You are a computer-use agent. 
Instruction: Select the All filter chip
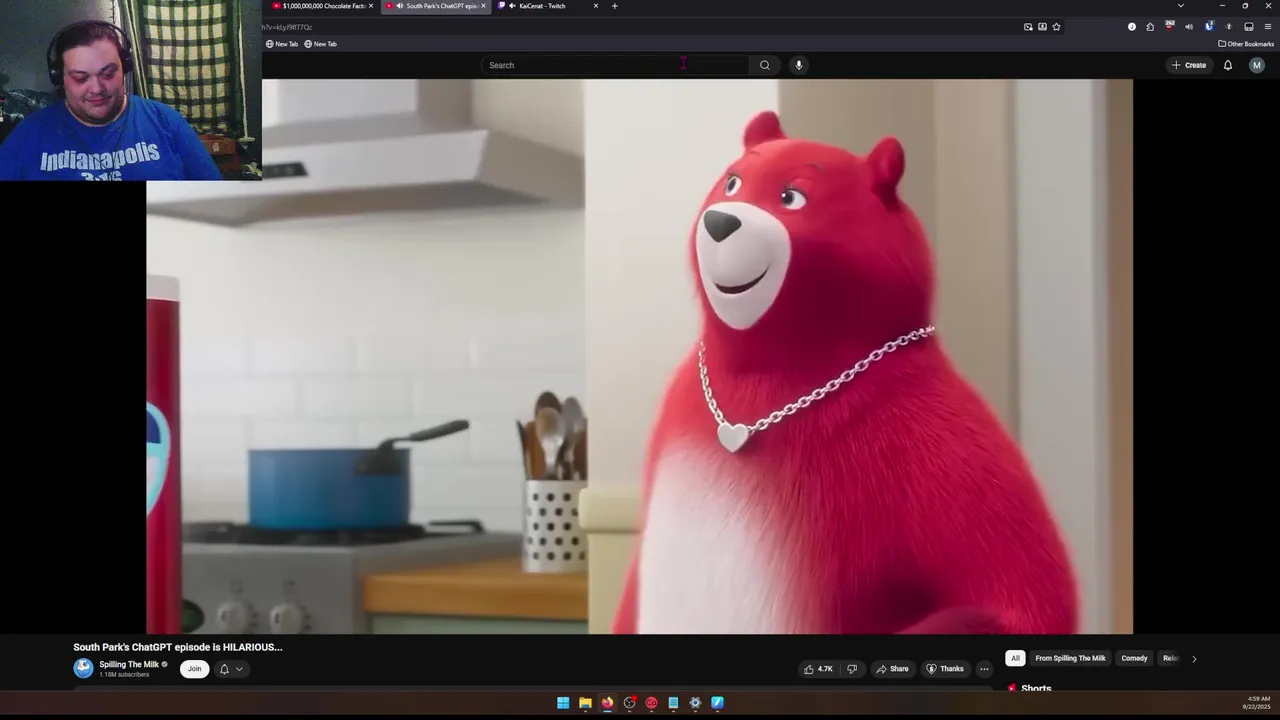click(1015, 658)
